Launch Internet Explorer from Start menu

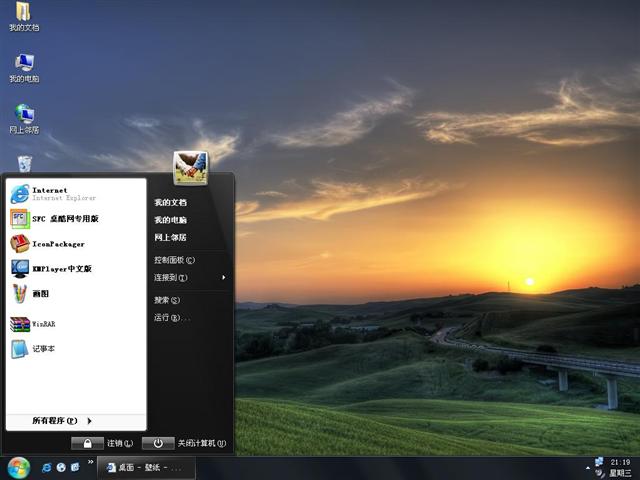(x=76, y=194)
